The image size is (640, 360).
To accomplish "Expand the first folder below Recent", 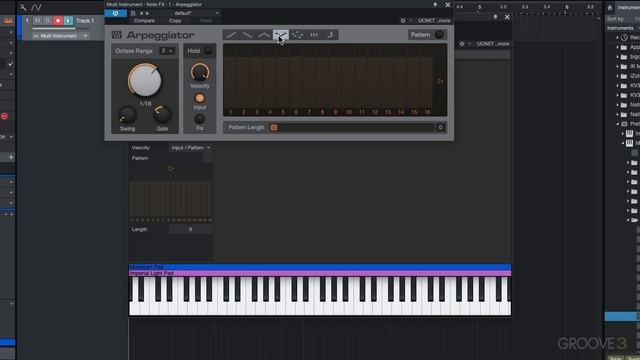I will coord(618,47).
